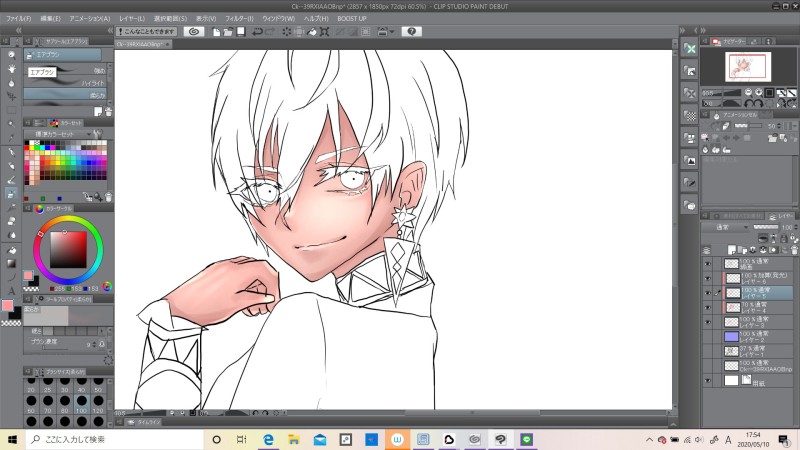Choose brush size 100 preset
Viewport: 800px width, 450px height.
[x=82, y=402]
